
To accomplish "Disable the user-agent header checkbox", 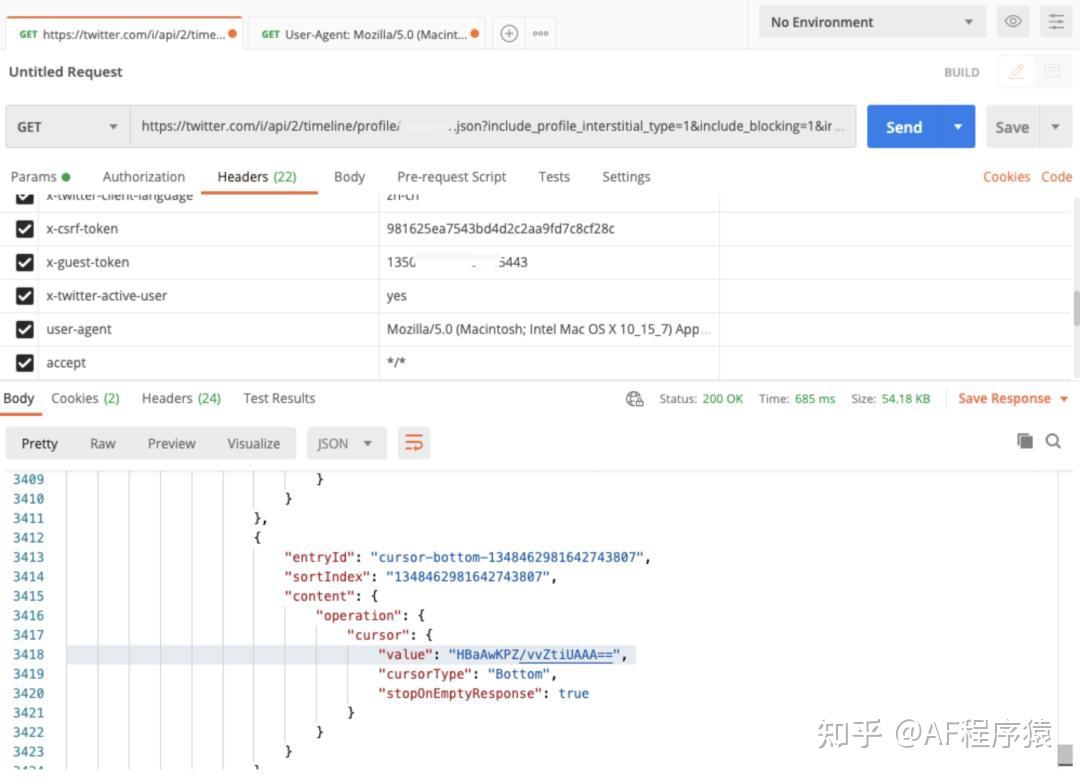I will pyautogui.click(x=24, y=329).
